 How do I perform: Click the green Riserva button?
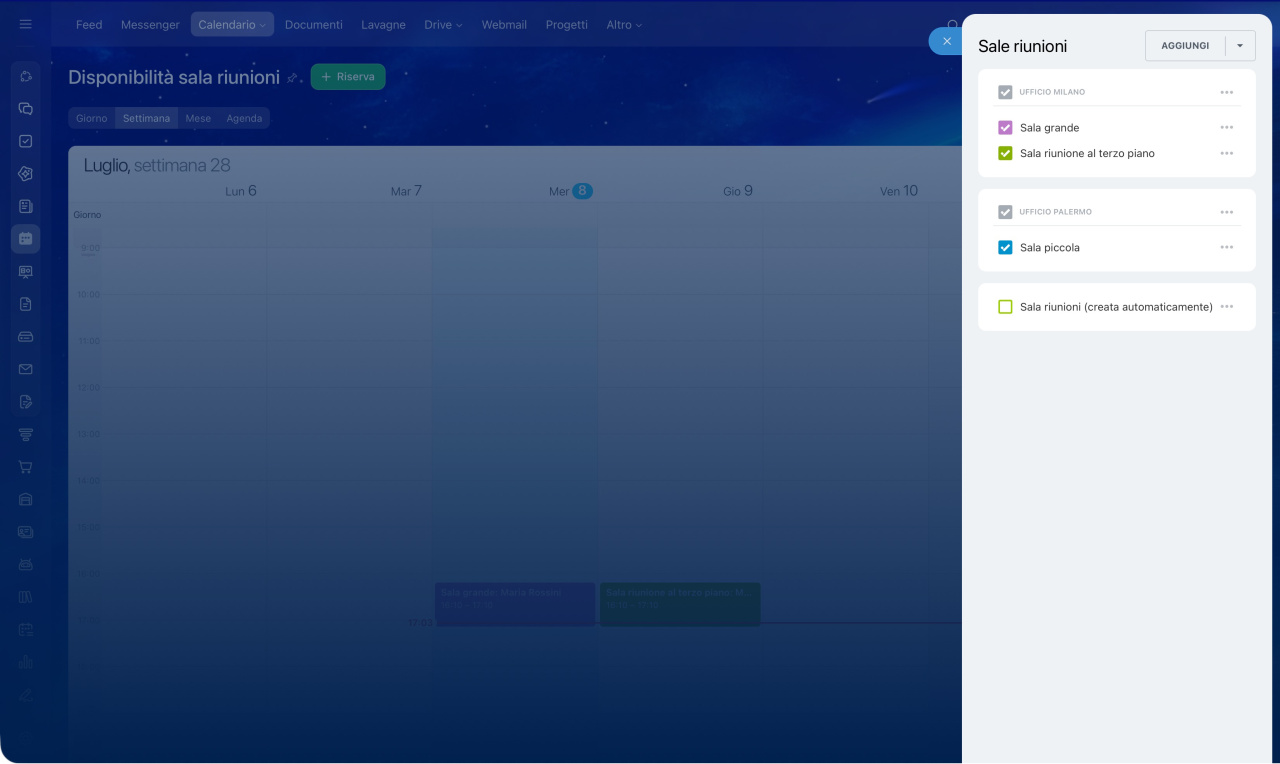(x=348, y=77)
